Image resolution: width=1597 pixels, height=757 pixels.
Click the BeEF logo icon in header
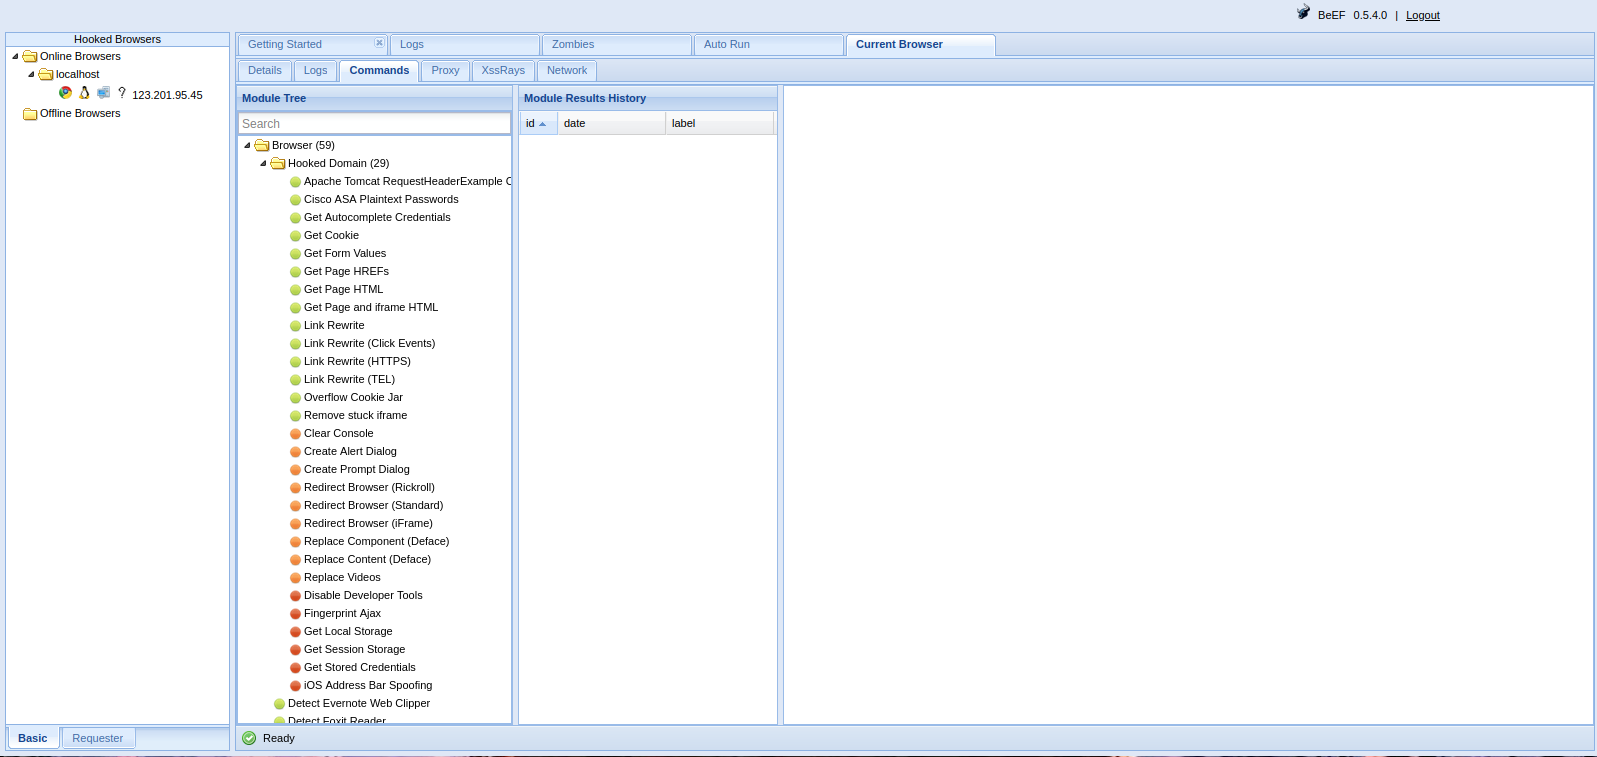click(x=1303, y=13)
